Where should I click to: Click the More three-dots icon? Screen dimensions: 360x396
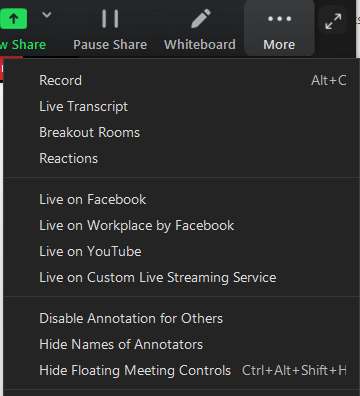pos(279,19)
